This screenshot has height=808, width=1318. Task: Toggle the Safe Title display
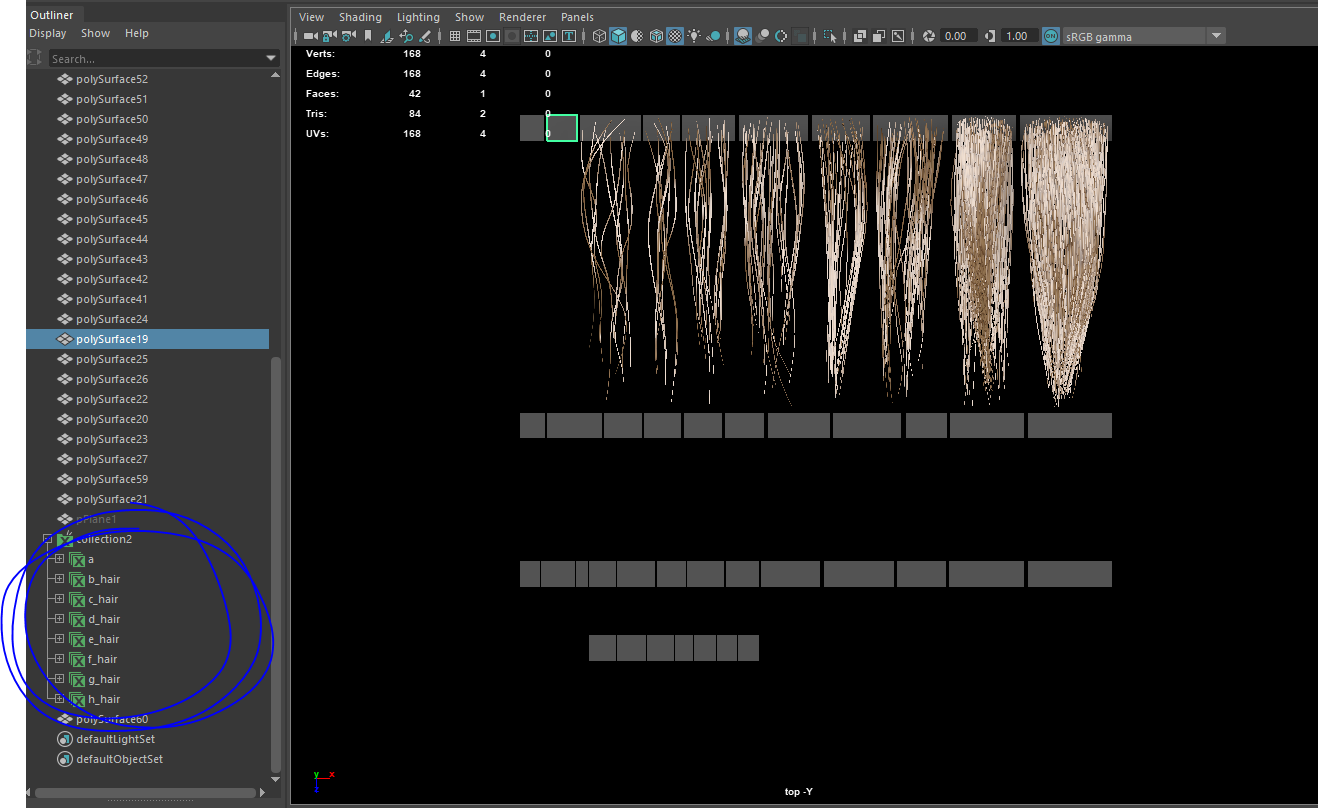click(x=569, y=36)
